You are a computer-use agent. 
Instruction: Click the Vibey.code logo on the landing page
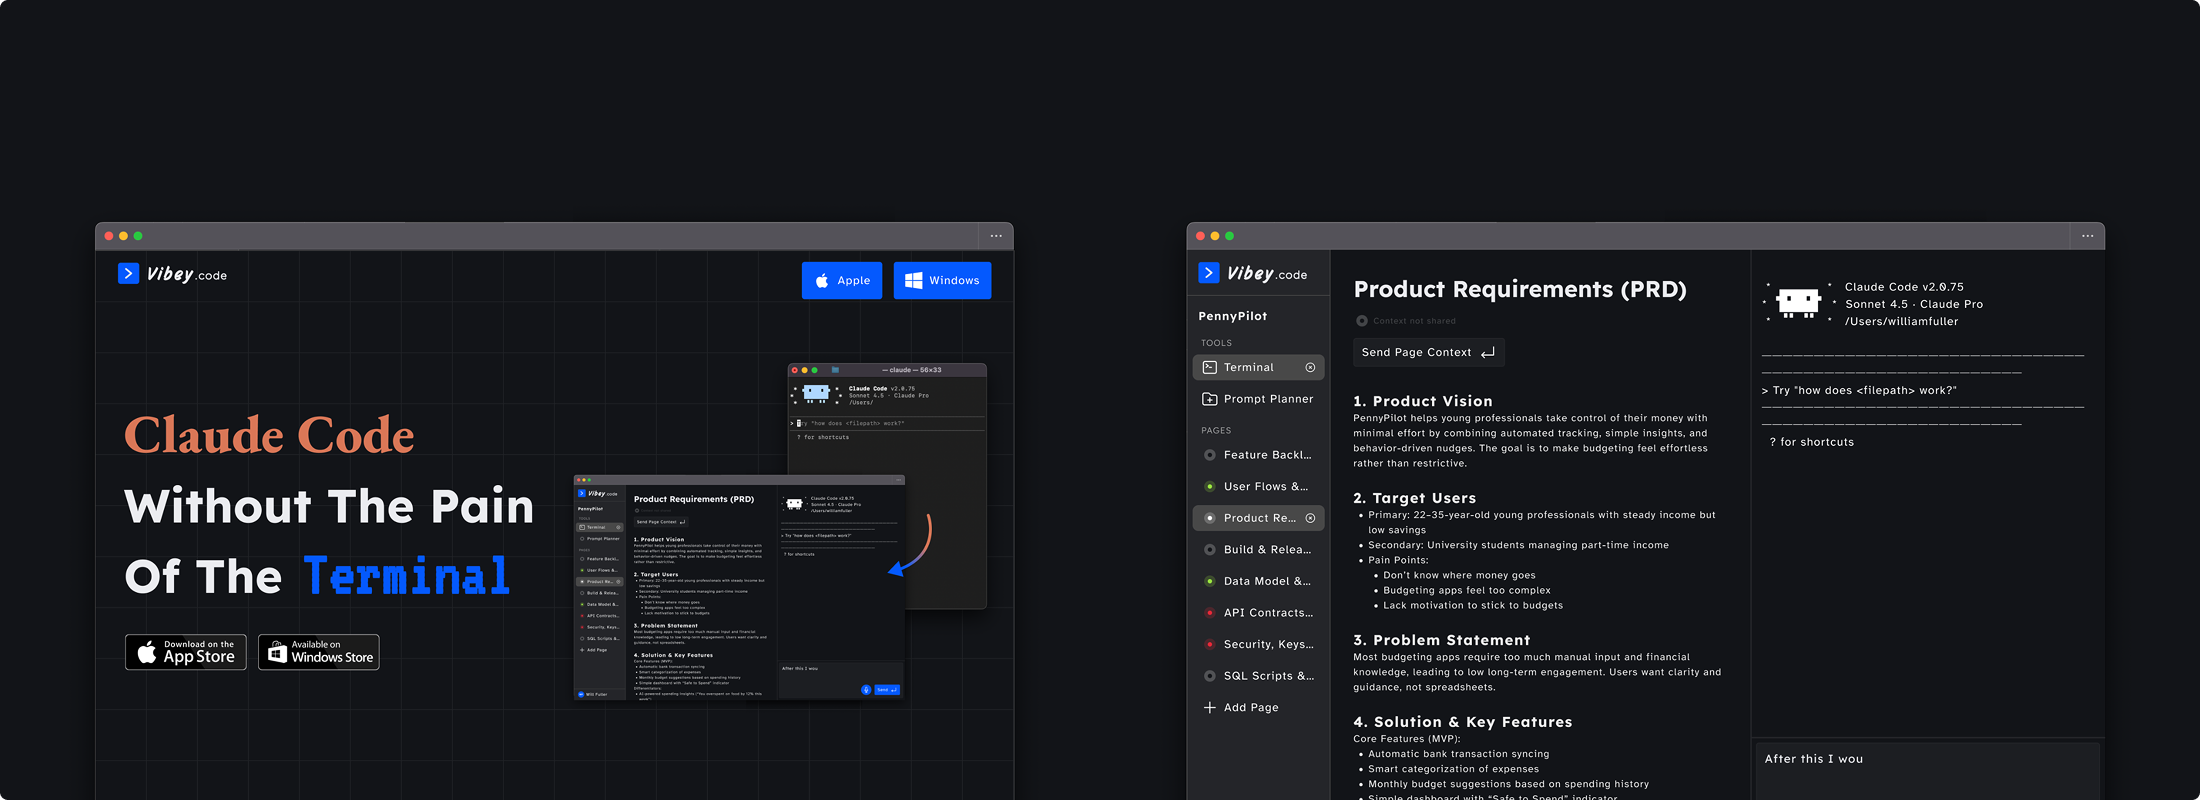point(172,274)
